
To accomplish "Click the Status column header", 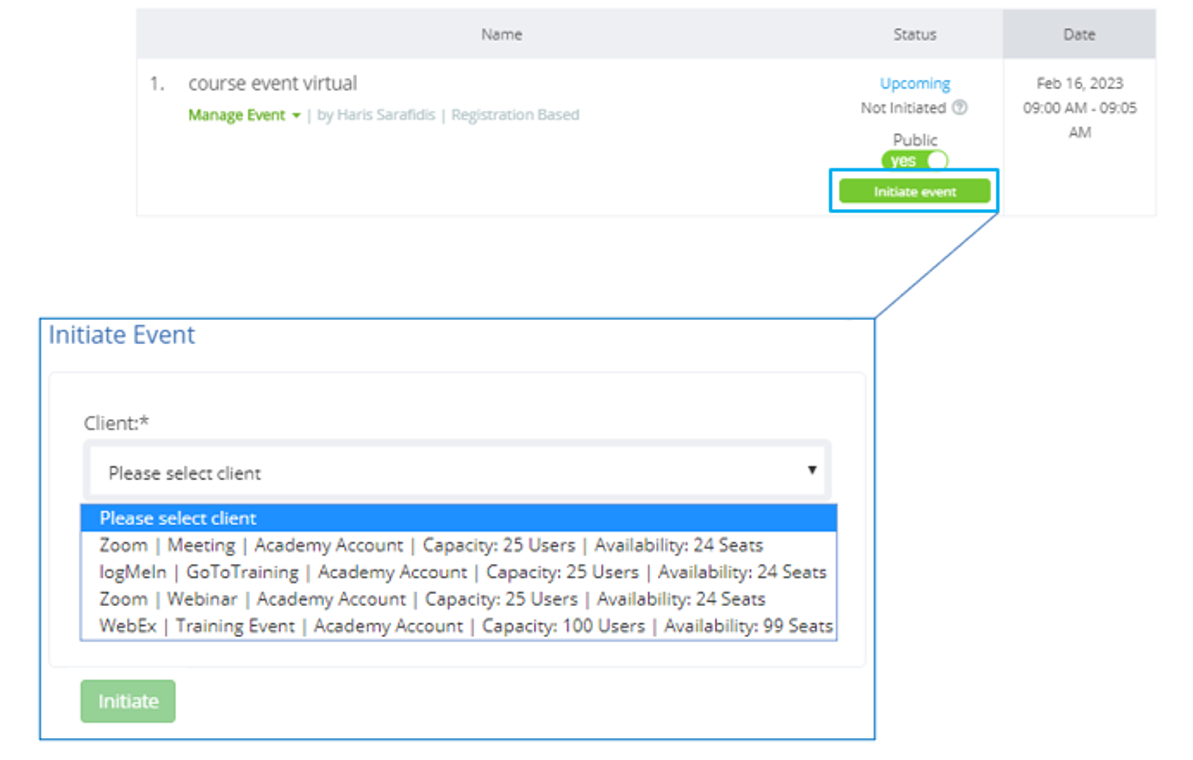I will tap(915, 34).
